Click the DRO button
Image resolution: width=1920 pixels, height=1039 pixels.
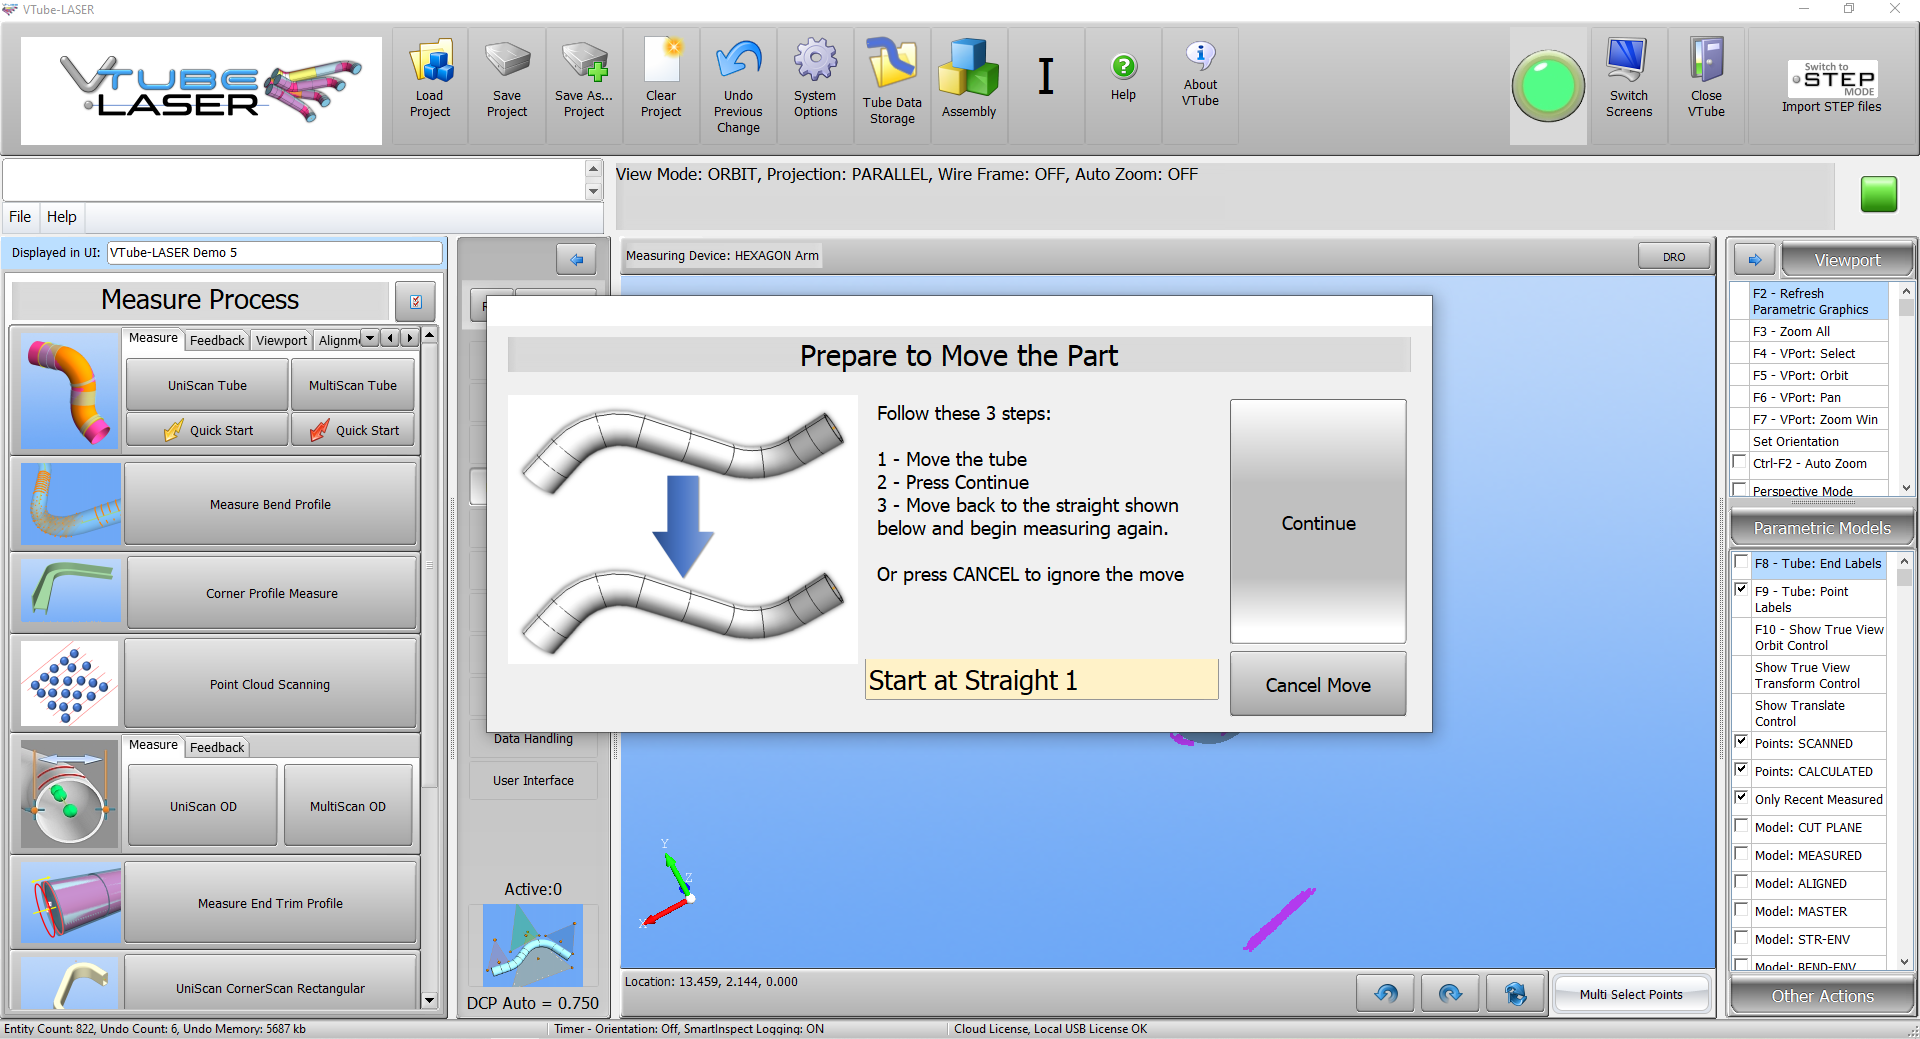click(1674, 257)
